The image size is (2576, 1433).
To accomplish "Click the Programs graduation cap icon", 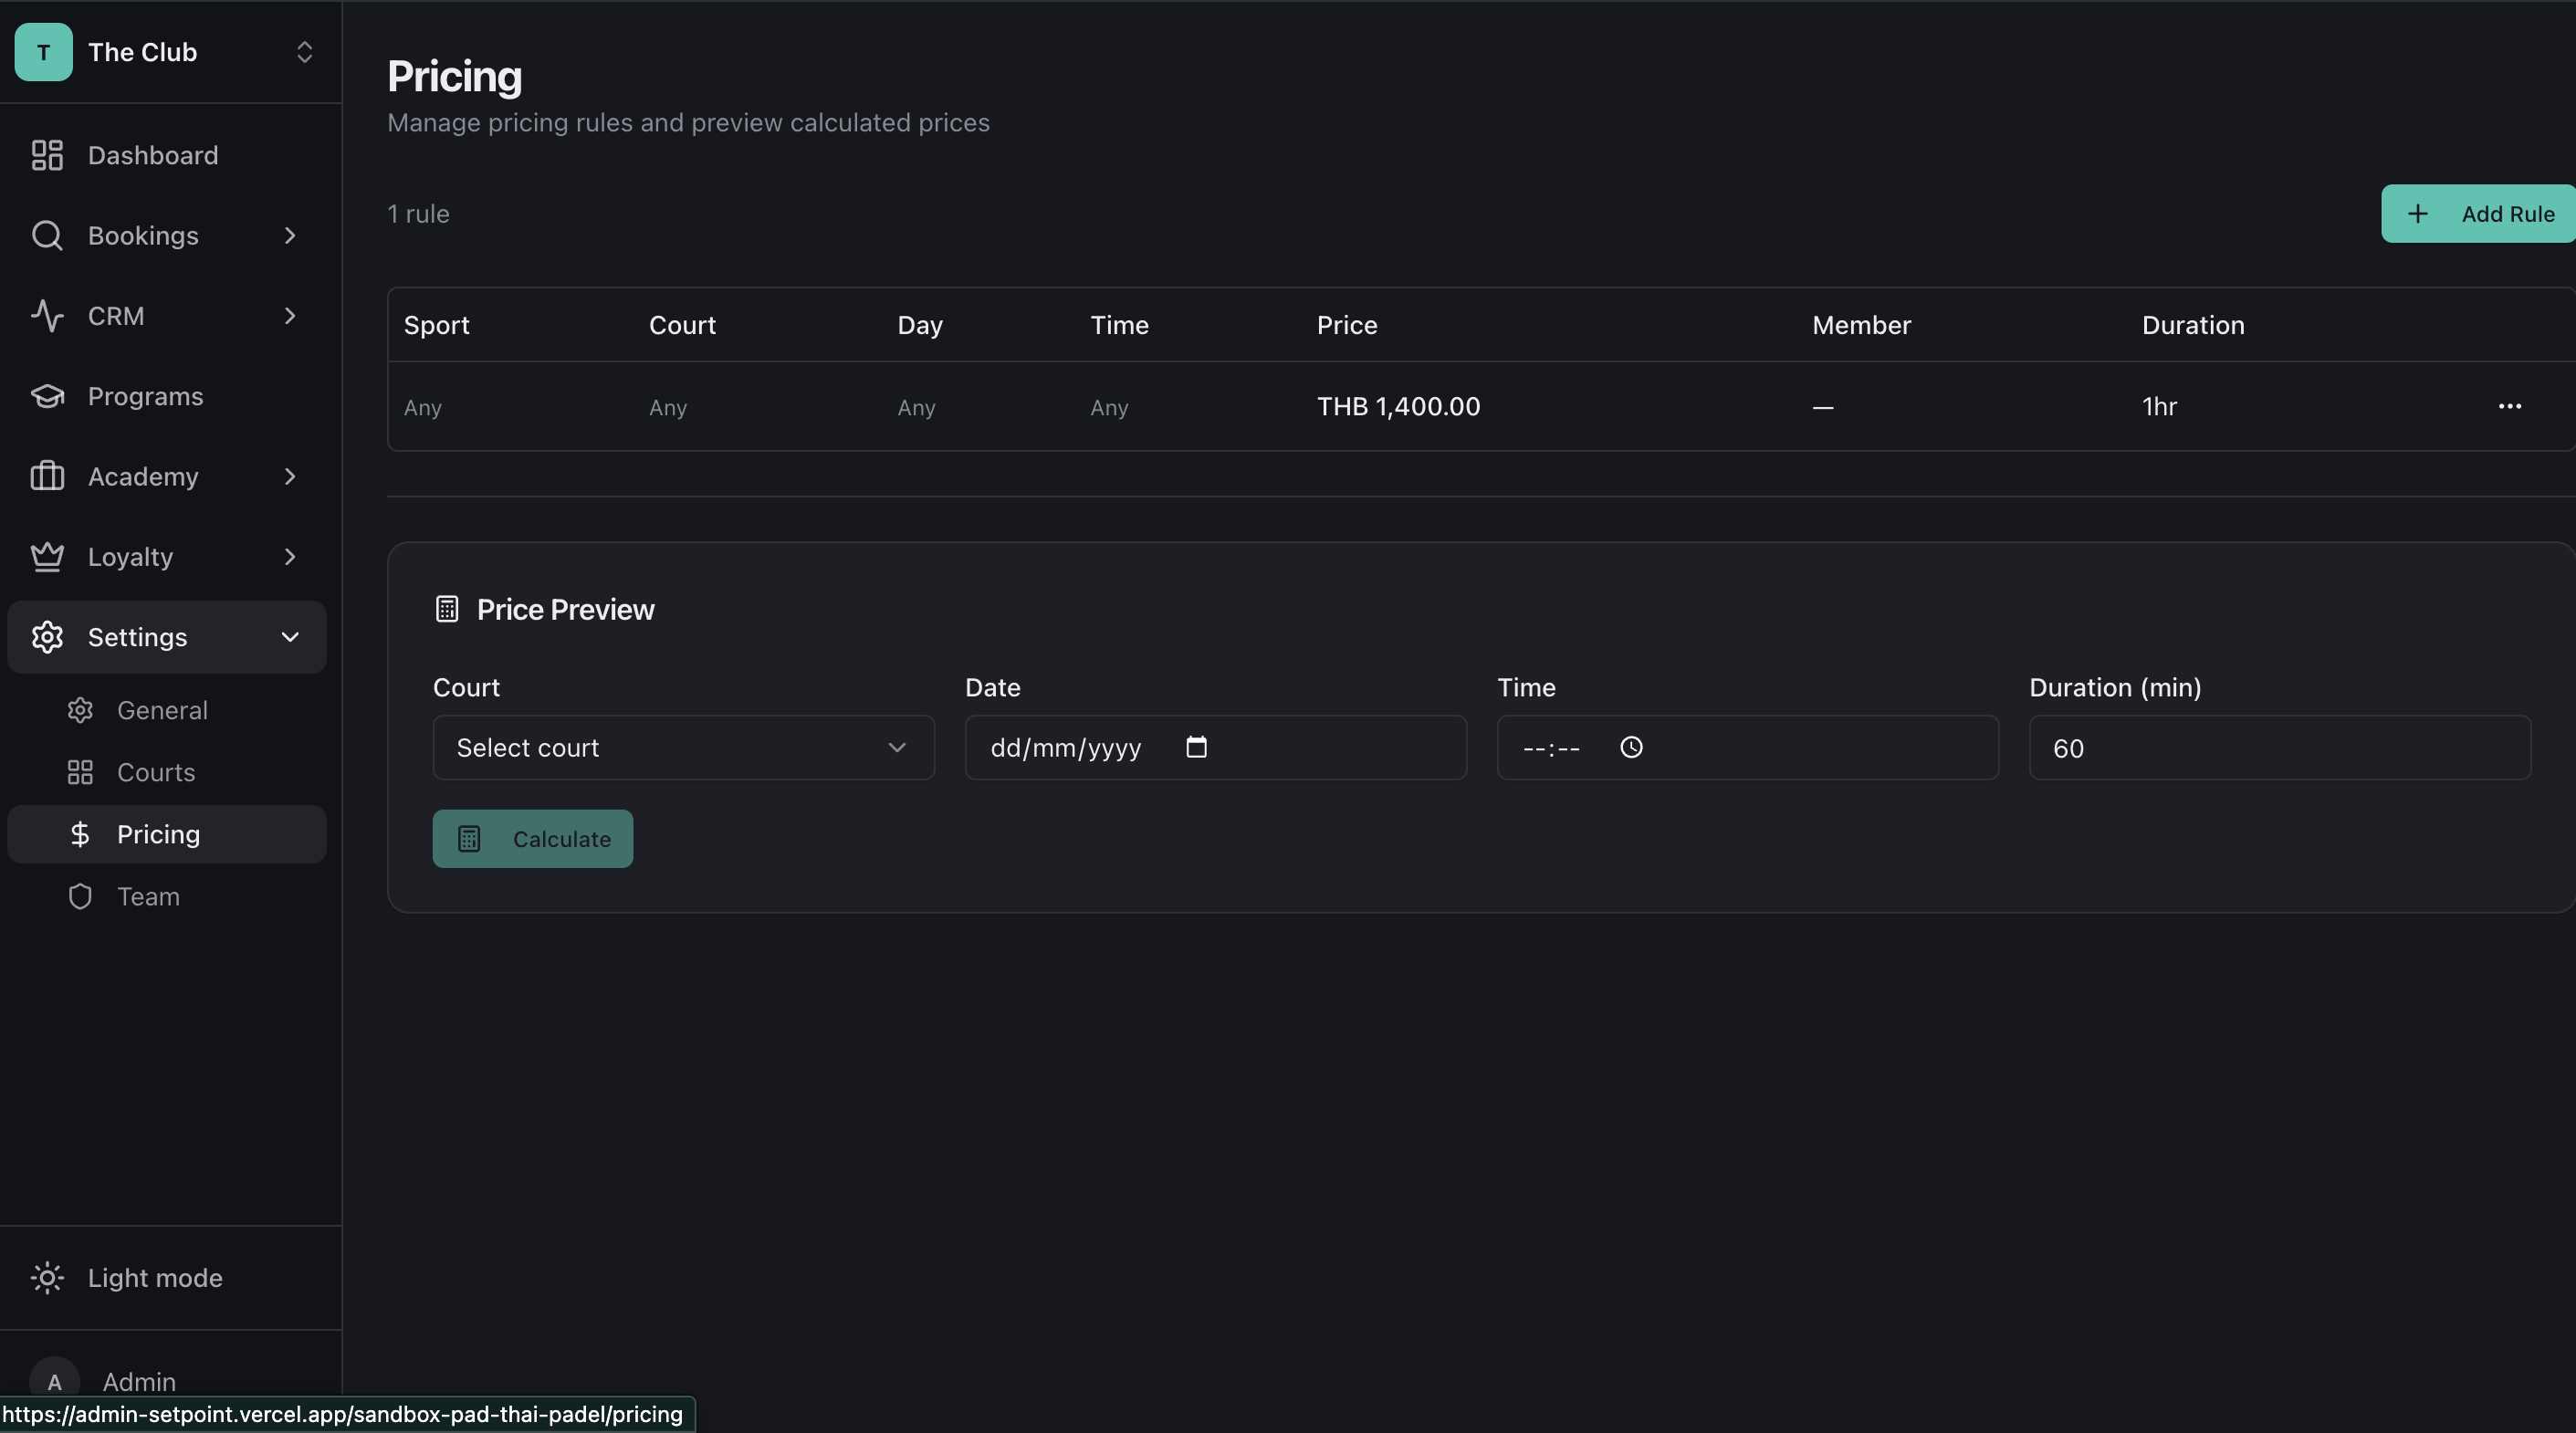I will click(x=47, y=396).
